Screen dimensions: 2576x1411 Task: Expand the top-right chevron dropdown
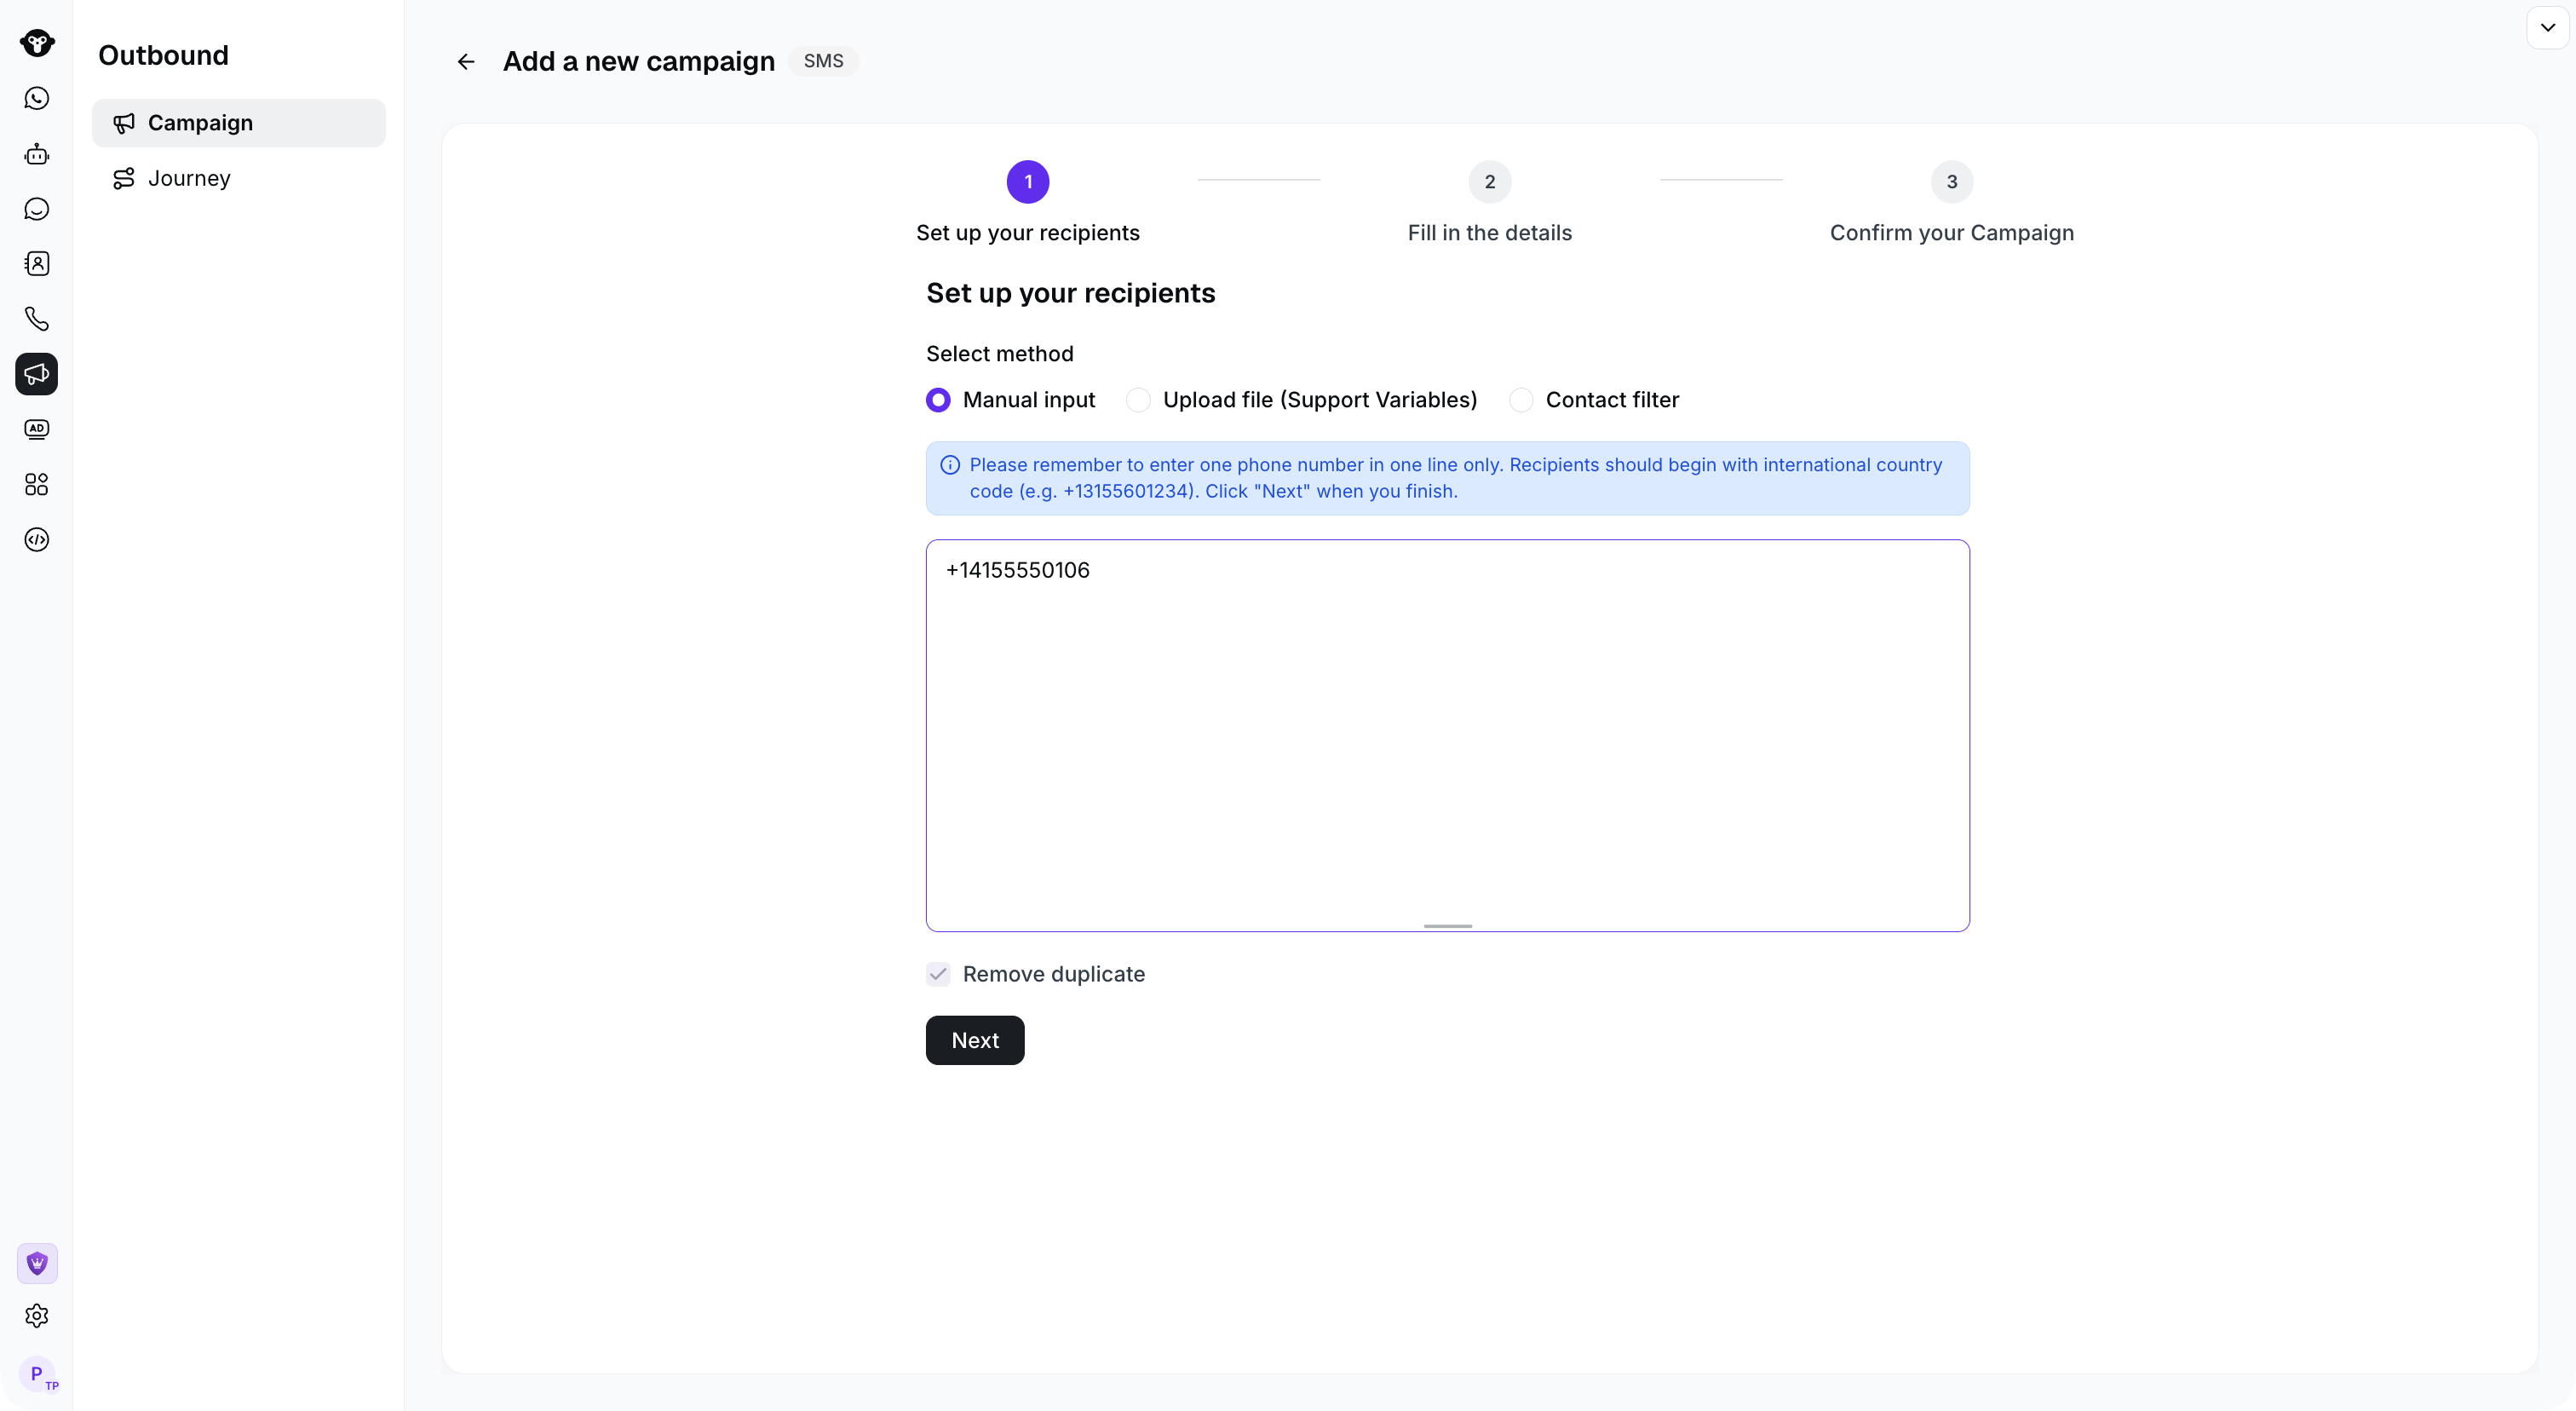point(2547,28)
